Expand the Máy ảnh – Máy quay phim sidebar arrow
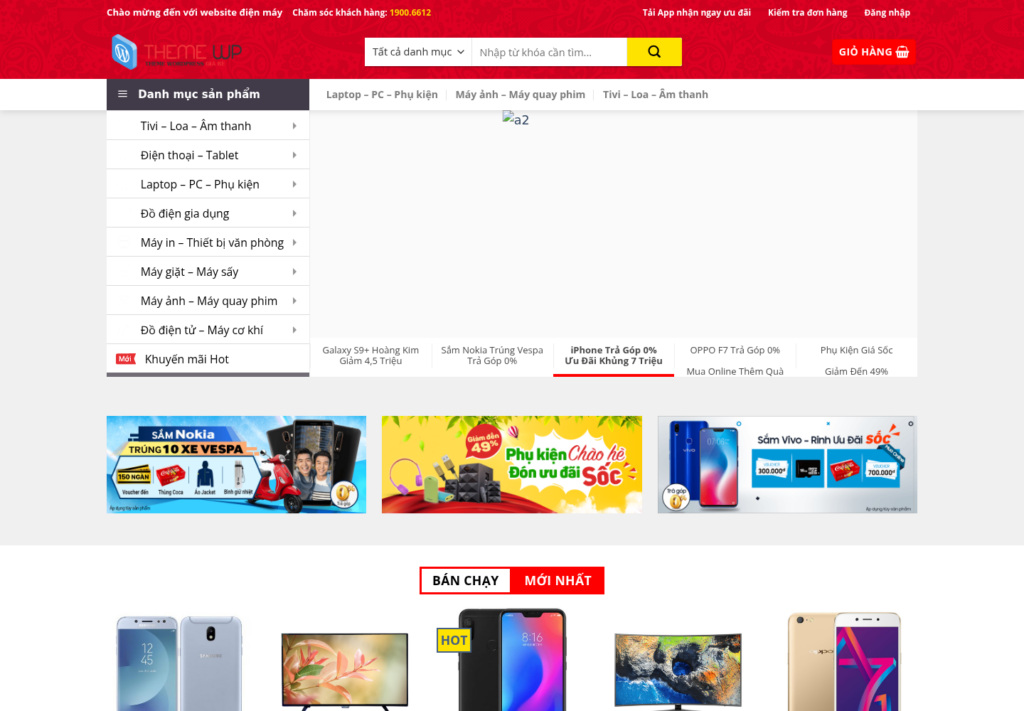1024x711 pixels. coord(295,301)
